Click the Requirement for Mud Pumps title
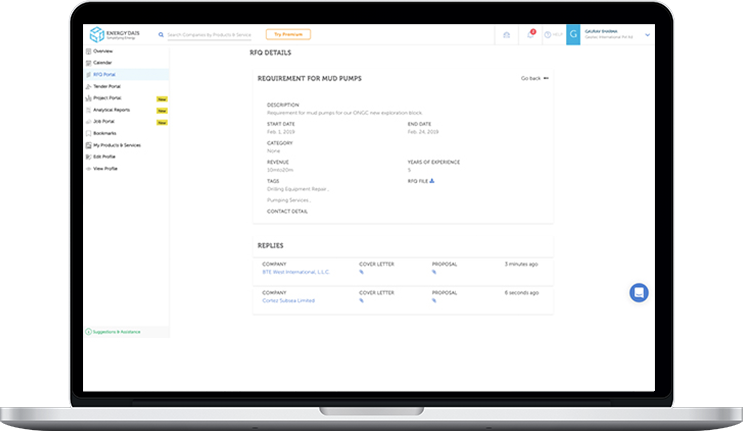743x431 pixels. tap(309, 79)
